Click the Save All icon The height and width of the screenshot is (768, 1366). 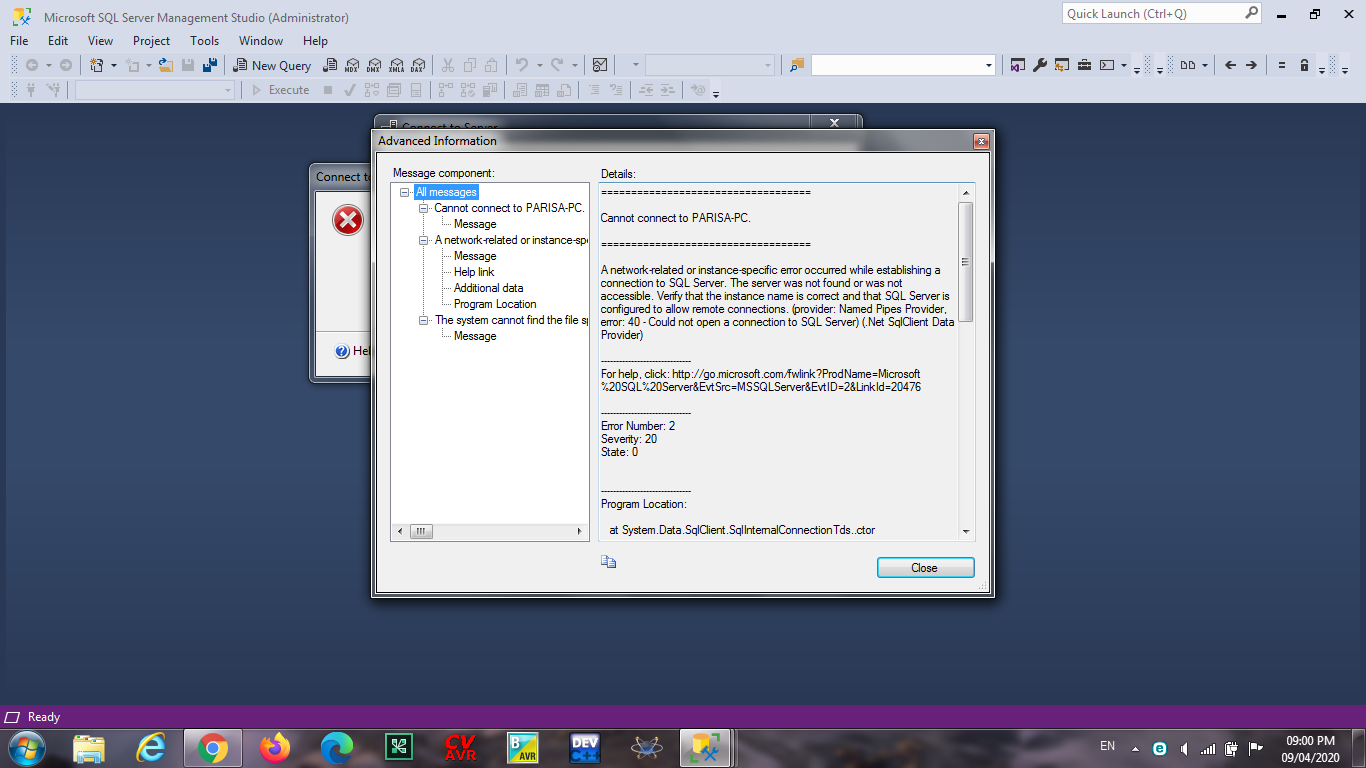pyautogui.click(x=210, y=65)
